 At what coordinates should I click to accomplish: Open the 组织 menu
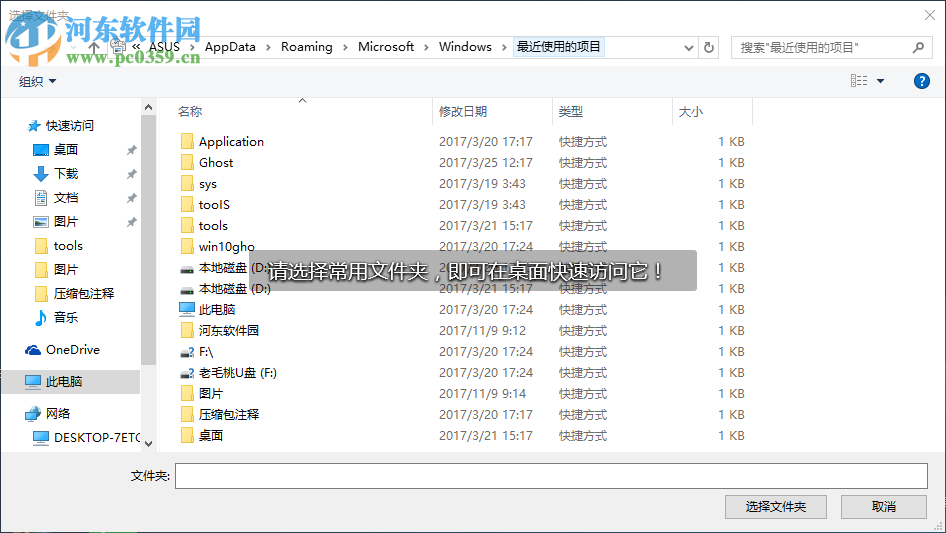pos(37,81)
